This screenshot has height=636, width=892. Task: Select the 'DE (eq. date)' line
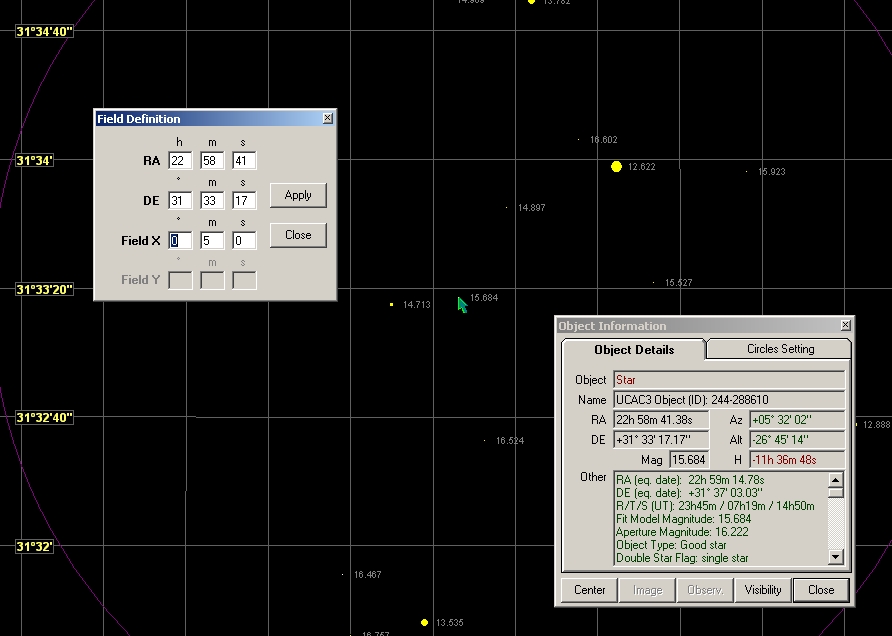[689, 493]
